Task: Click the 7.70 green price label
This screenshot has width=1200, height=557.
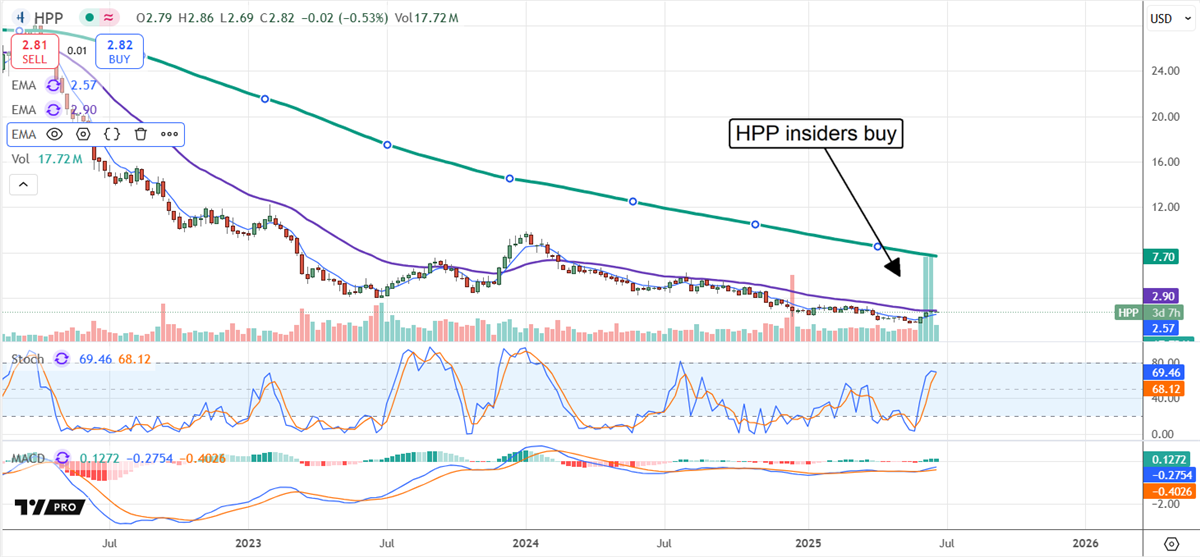Action: [x=1162, y=257]
